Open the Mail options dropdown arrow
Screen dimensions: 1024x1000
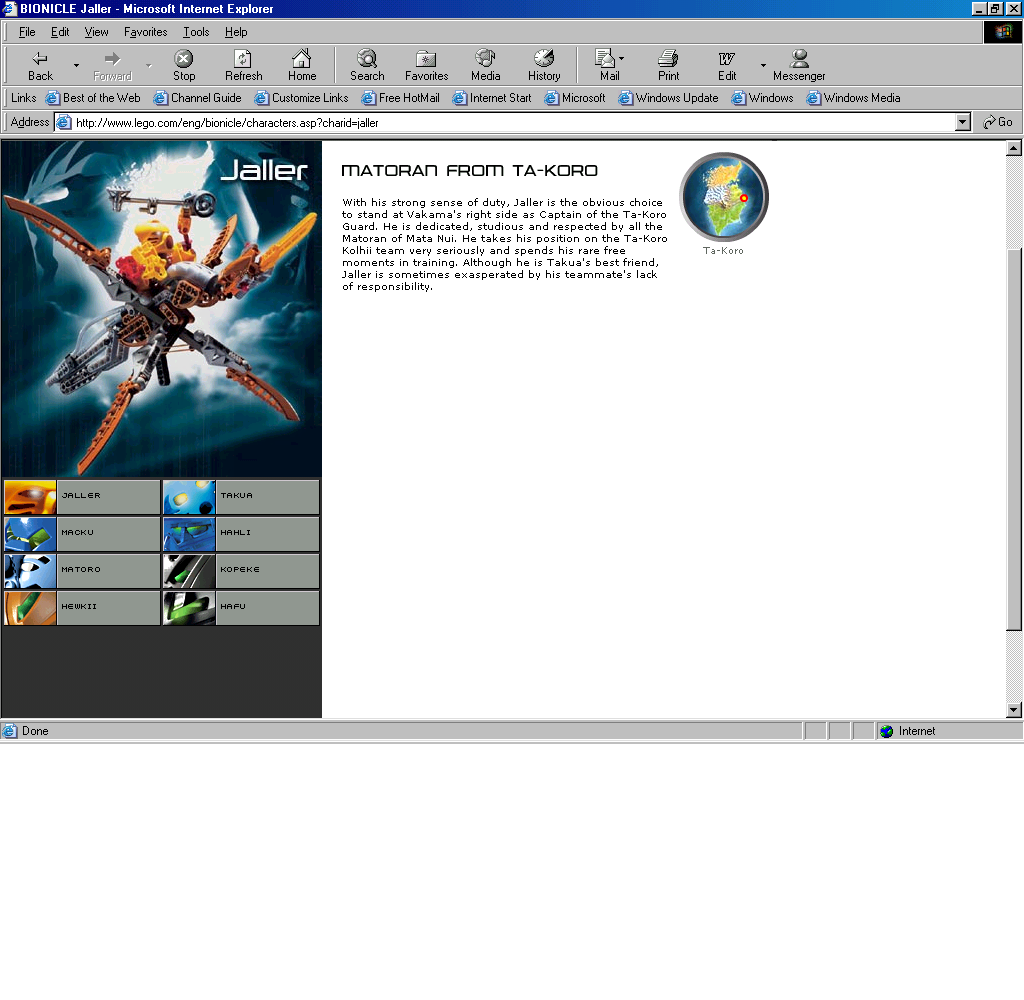(622, 59)
